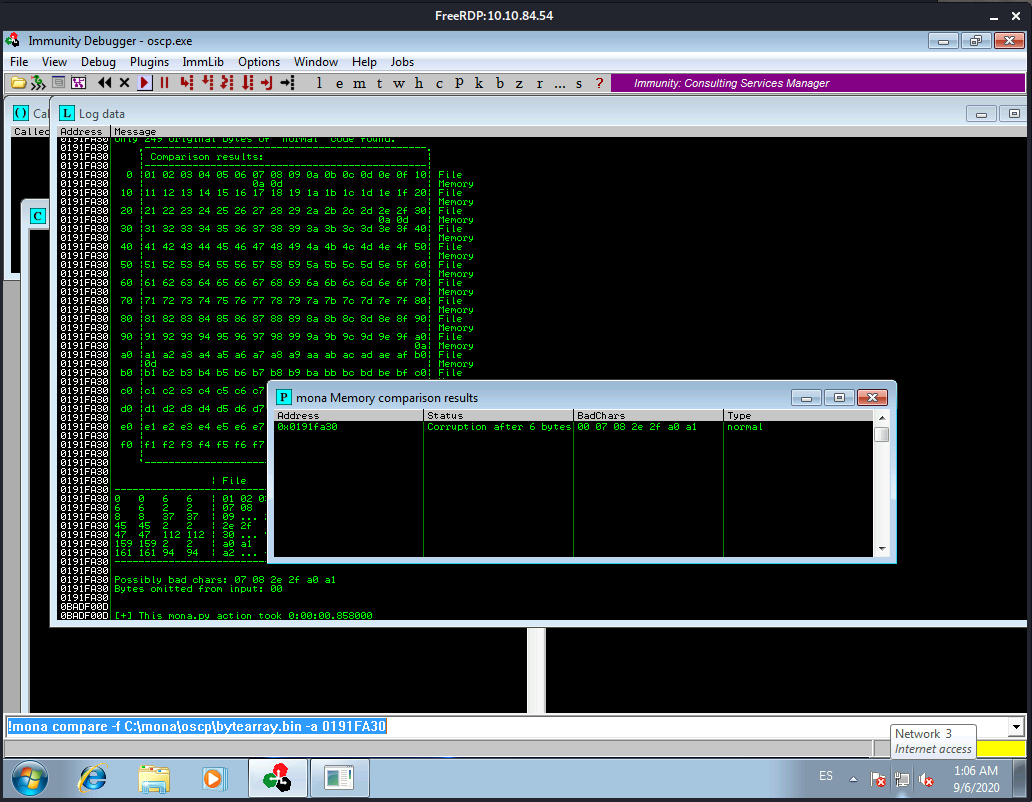Show patches with the 'P' button
Image resolution: width=1032 pixels, height=802 pixels.
coord(459,83)
